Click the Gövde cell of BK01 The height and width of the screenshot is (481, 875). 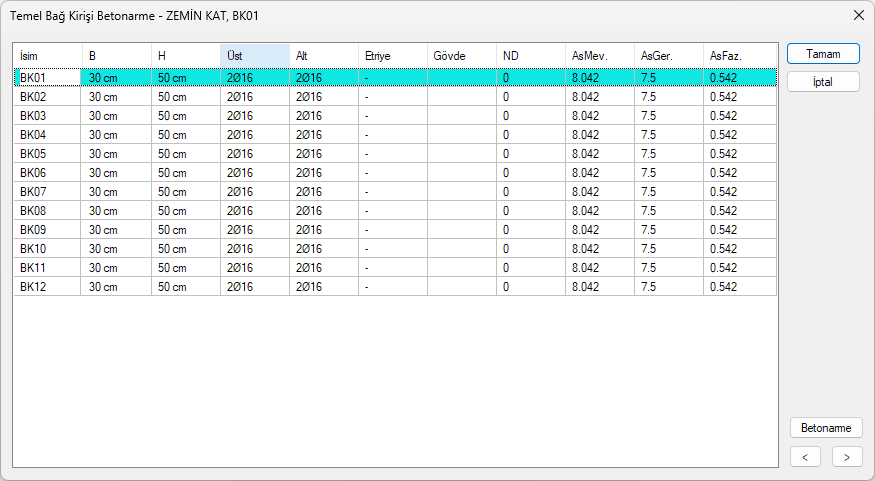[x=462, y=78]
